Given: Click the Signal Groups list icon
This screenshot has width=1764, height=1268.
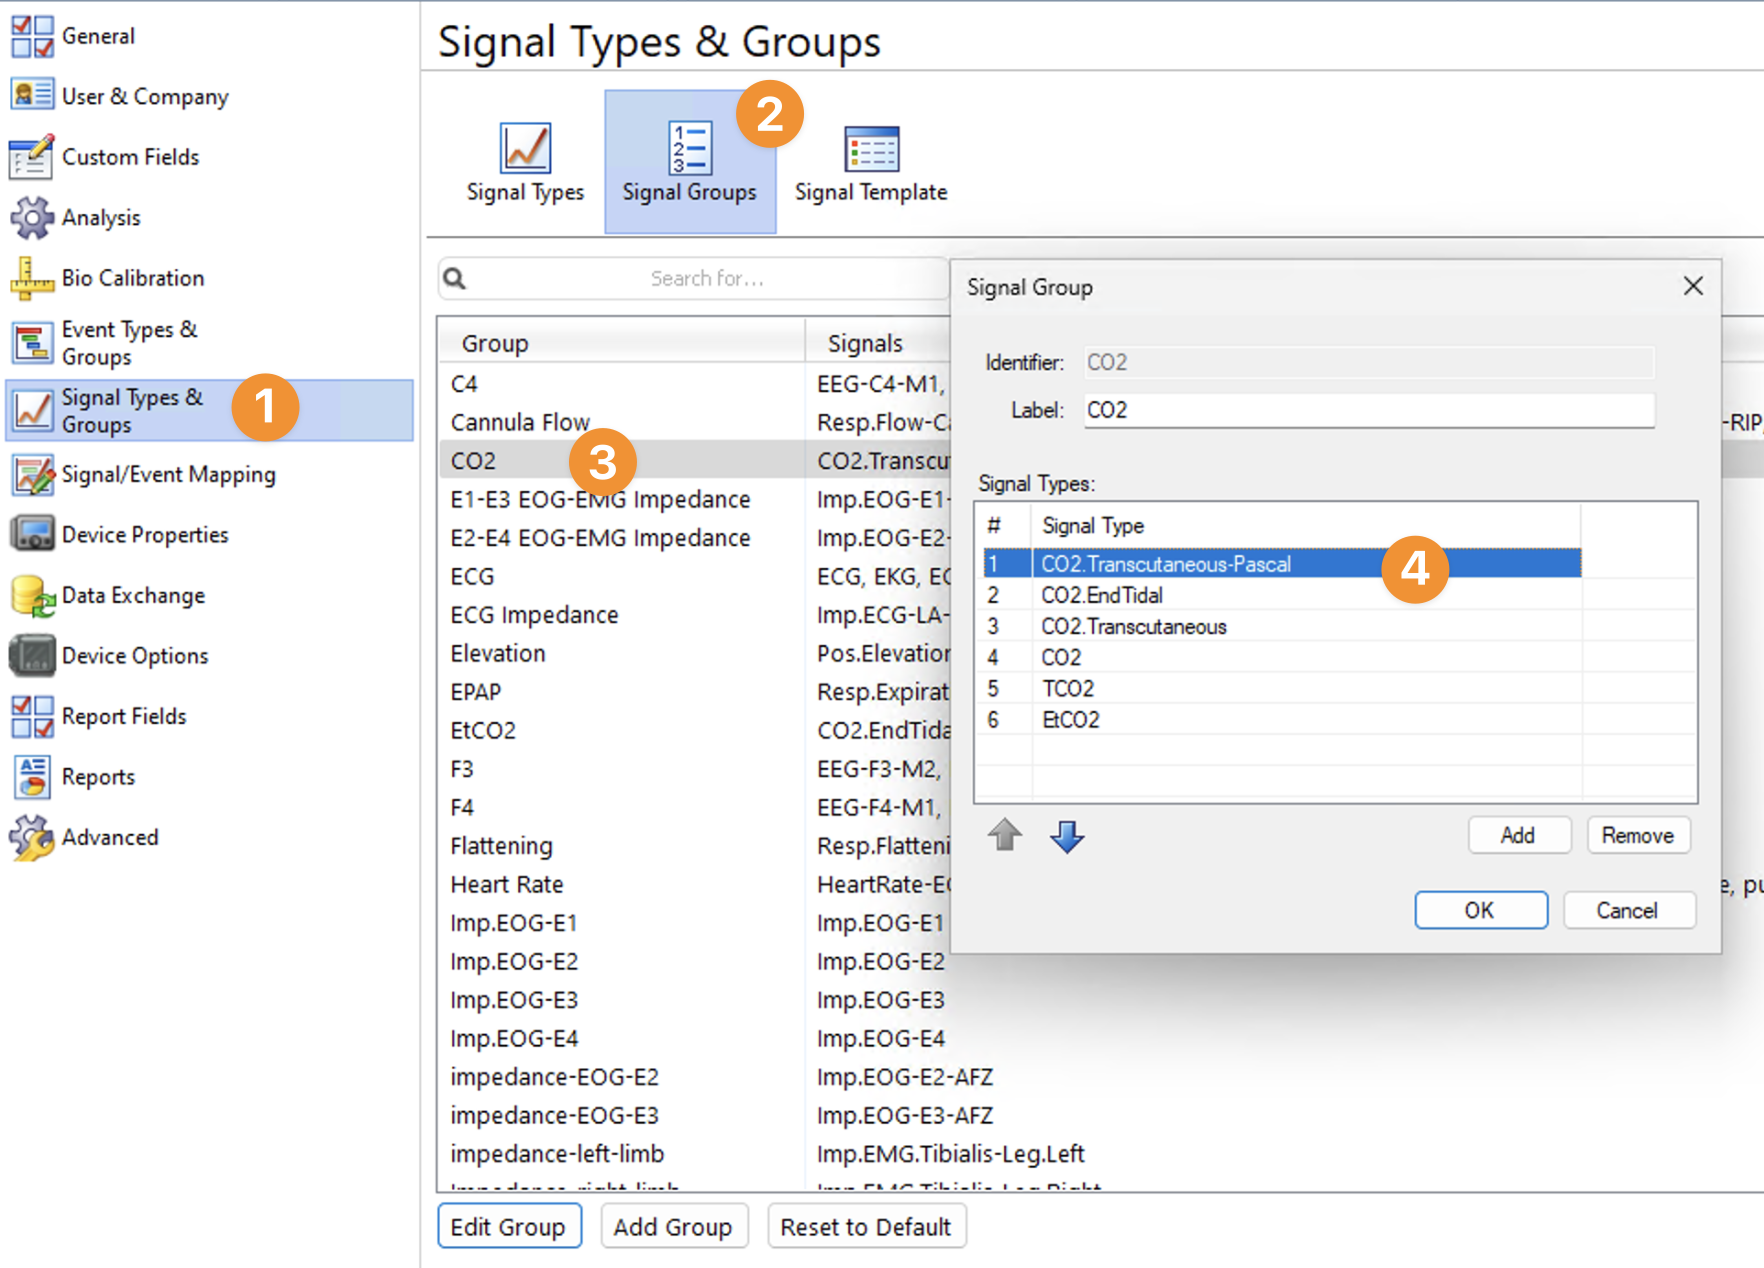Looking at the screenshot, I should pos(690,148).
